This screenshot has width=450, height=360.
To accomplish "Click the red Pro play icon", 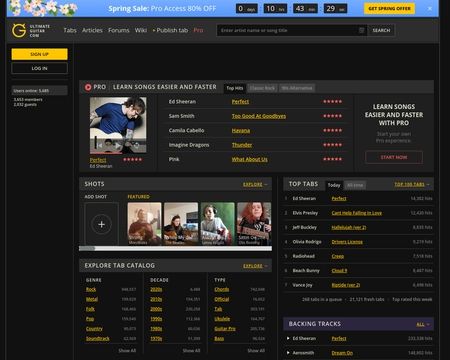I will tap(88, 87).
